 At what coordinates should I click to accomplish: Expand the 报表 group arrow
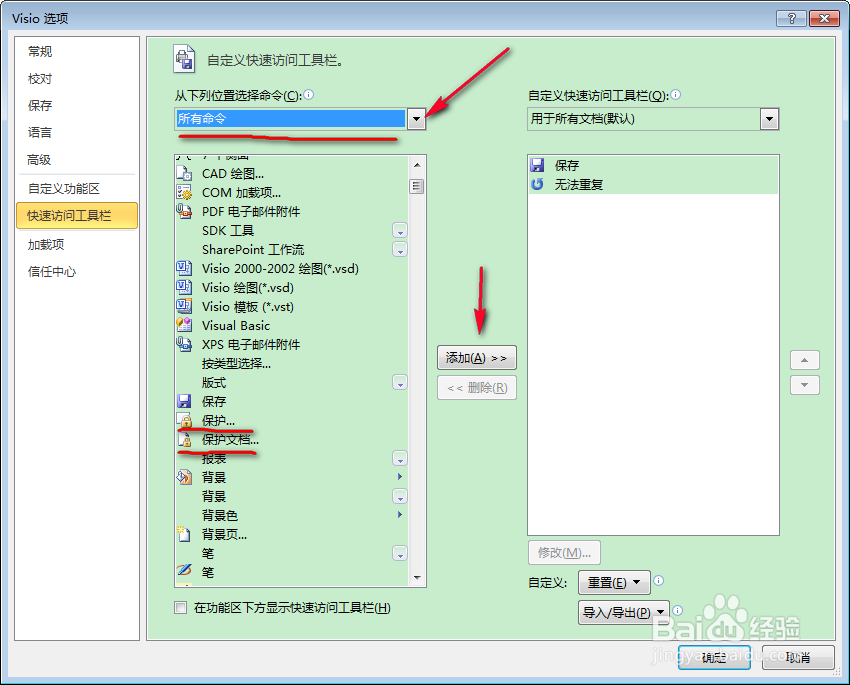tap(400, 458)
